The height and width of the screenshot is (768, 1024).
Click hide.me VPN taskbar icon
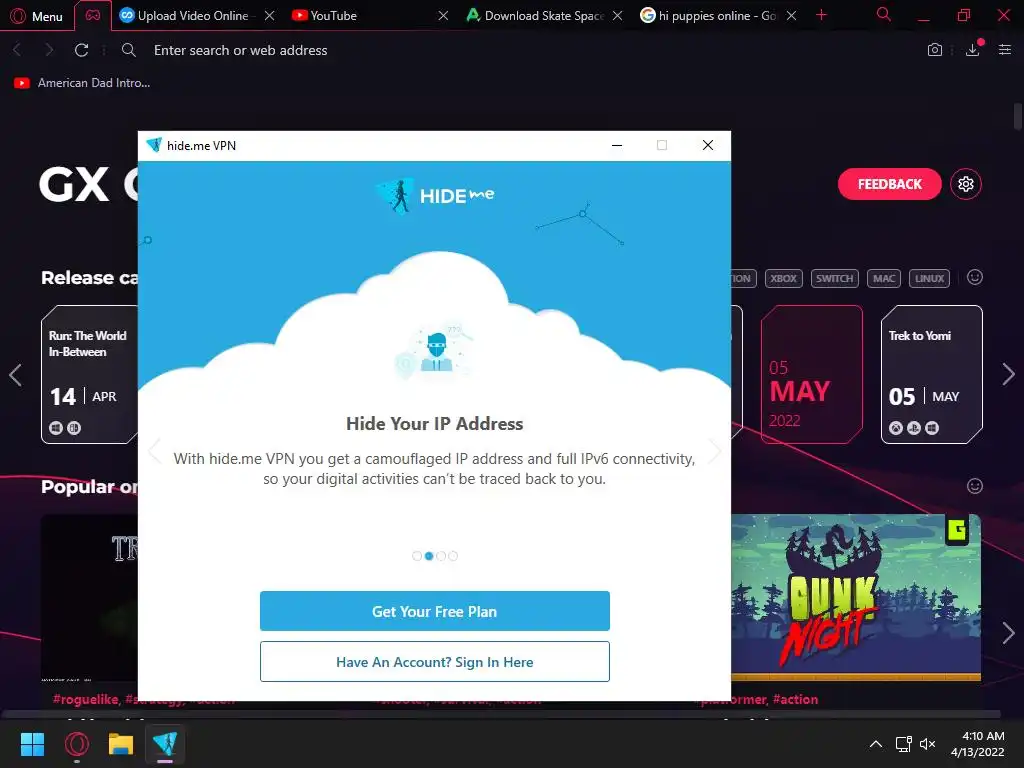point(165,744)
